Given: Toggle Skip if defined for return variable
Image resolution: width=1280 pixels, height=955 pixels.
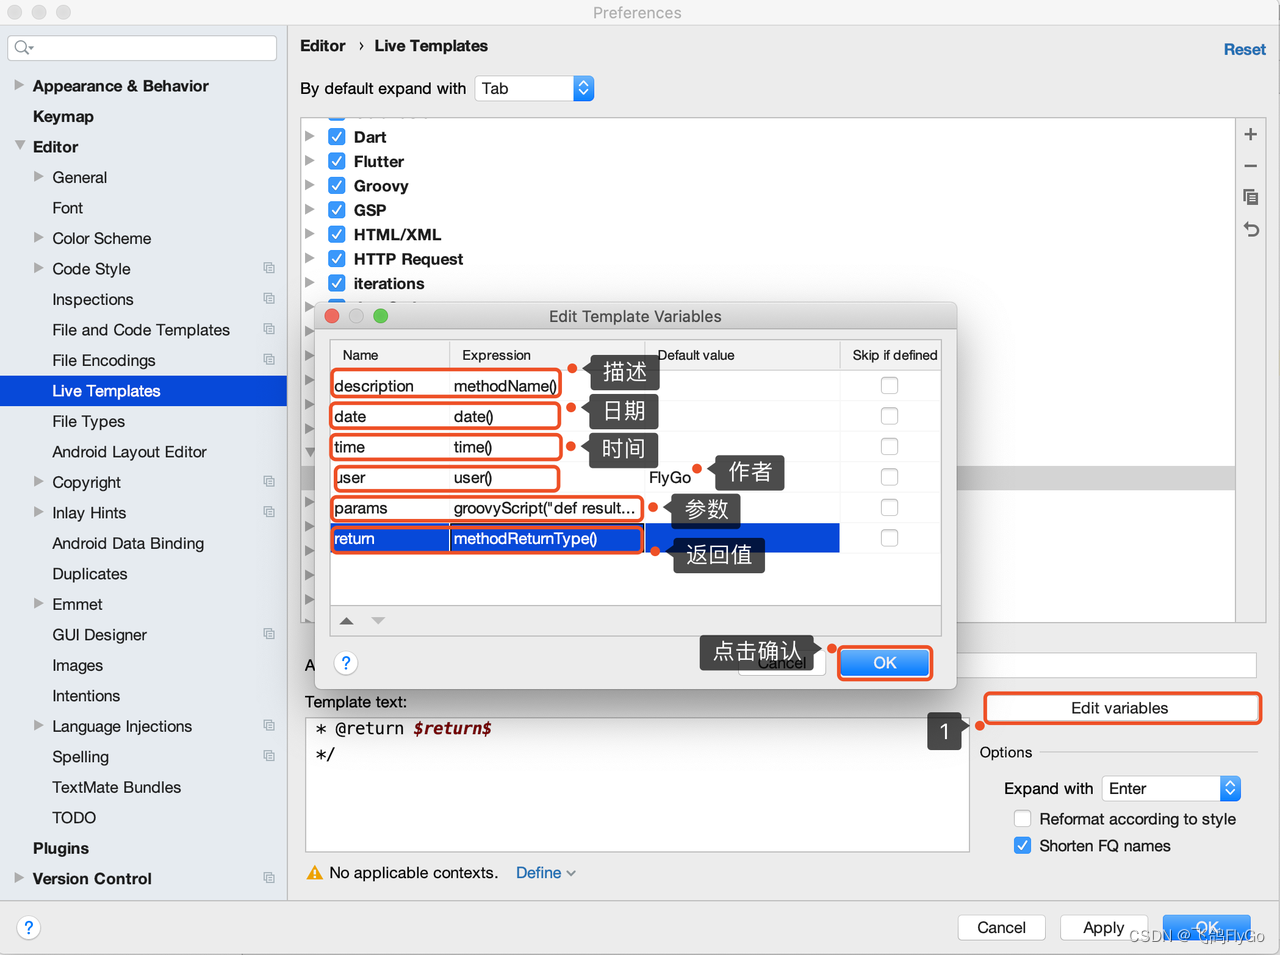Looking at the screenshot, I should click(889, 538).
